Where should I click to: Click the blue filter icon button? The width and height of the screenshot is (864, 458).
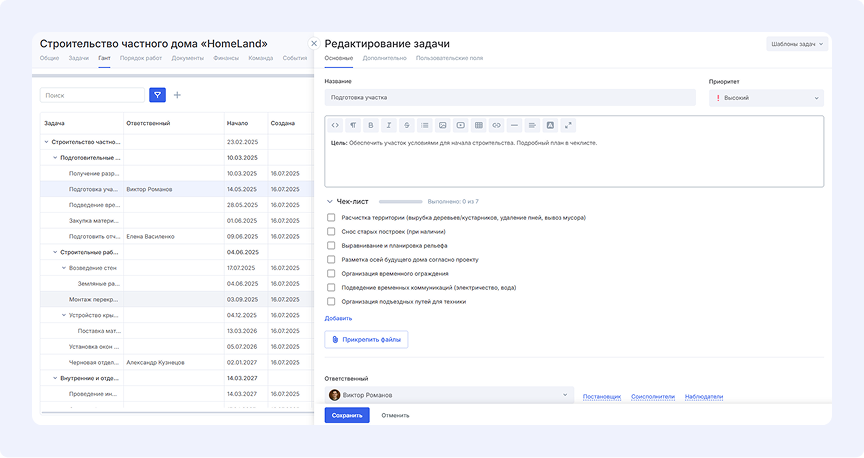coord(157,95)
